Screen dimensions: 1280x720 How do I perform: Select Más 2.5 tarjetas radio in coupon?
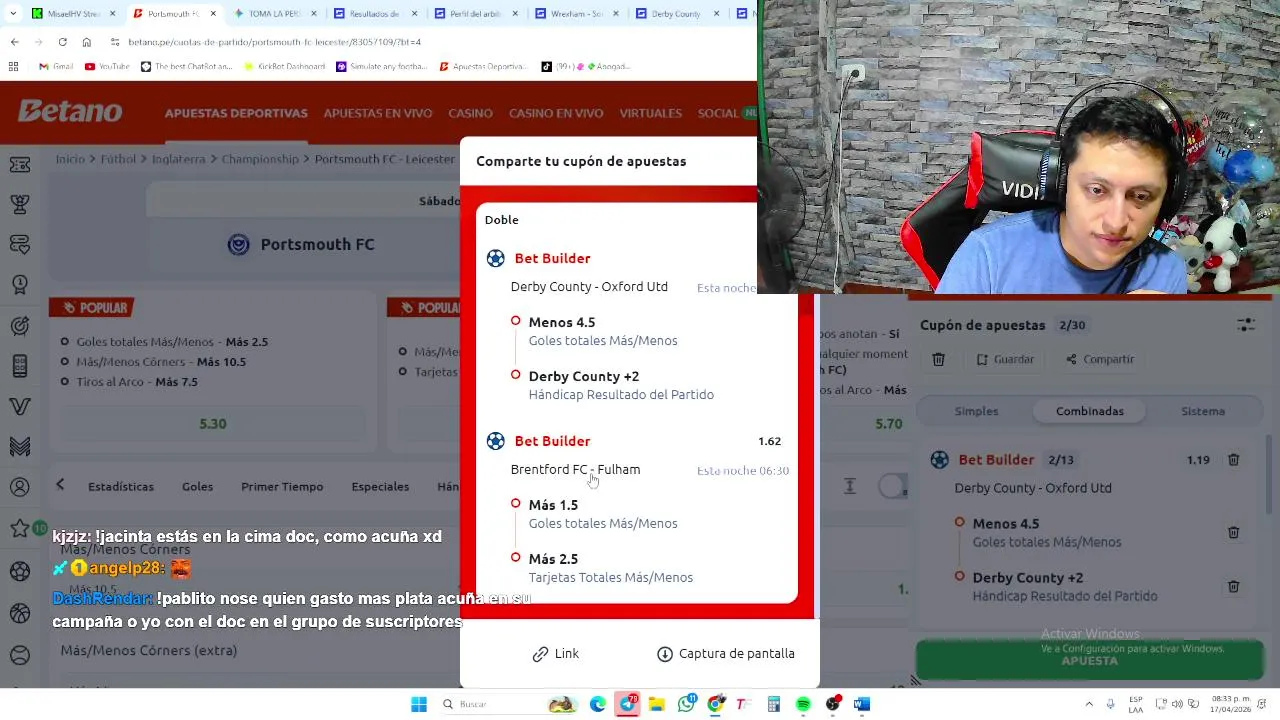(x=516, y=558)
